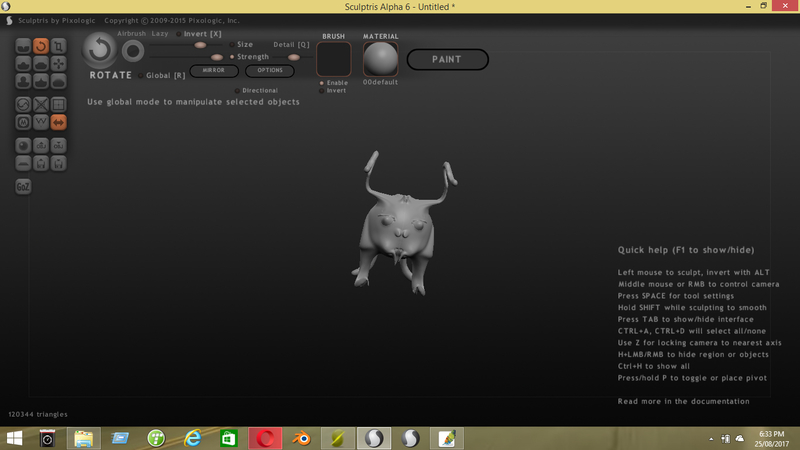This screenshot has height=450, width=800.
Task: Select the Crease sculpting tool
Action: pyautogui.click(x=23, y=46)
